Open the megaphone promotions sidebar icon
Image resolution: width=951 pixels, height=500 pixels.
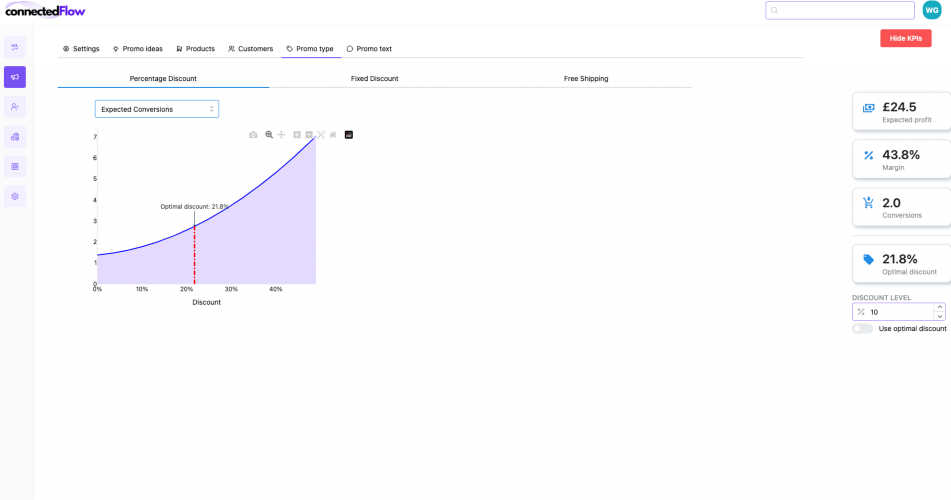click(15, 77)
